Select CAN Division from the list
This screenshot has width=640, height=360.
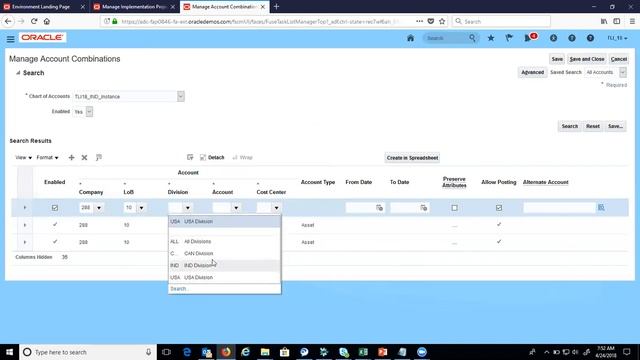(x=224, y=253)
